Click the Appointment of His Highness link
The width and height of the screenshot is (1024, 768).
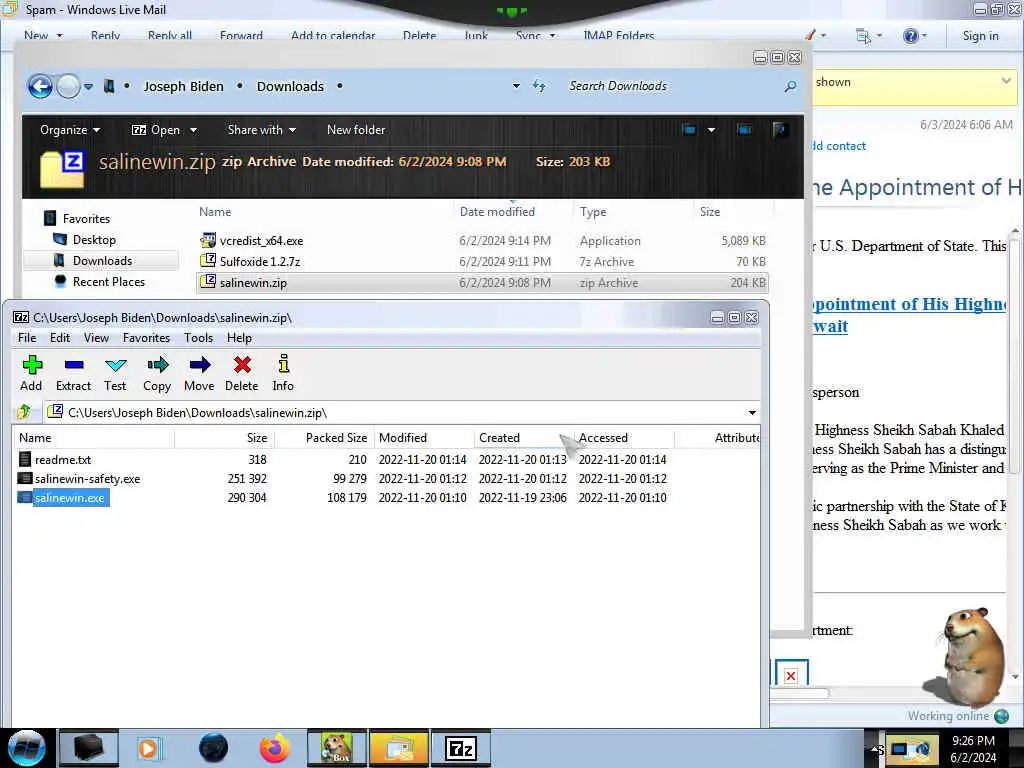click(909, 315)
